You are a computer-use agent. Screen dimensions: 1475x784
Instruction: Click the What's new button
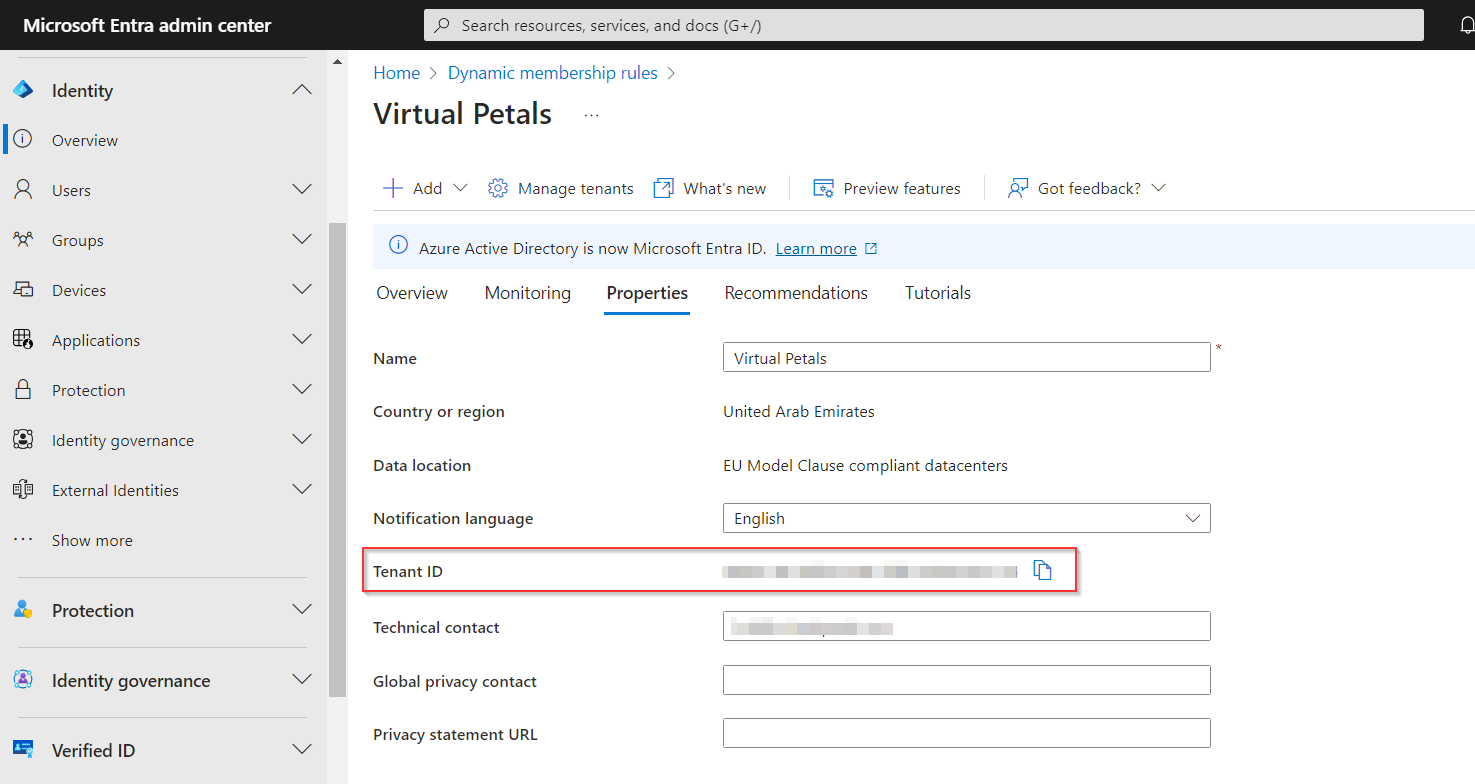pos(710,188)
